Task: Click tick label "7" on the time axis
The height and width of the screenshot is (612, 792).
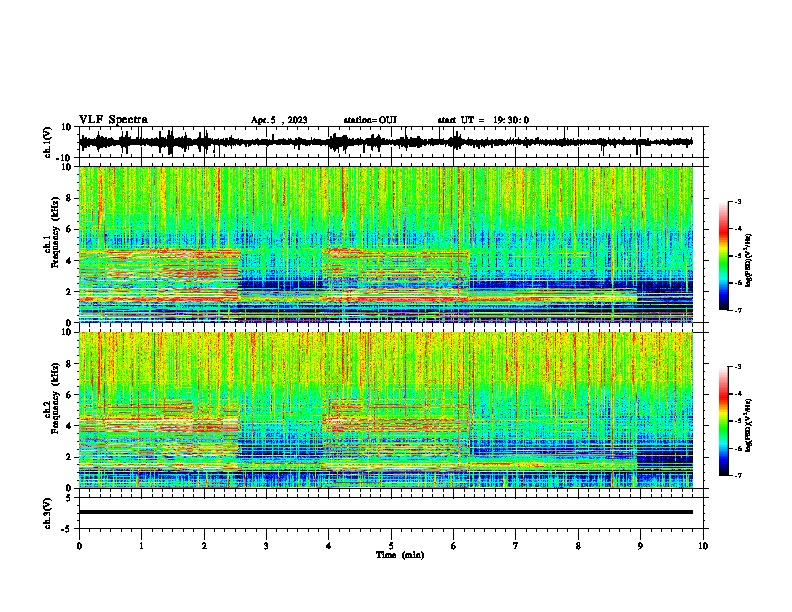Action: tap(516, 546)
